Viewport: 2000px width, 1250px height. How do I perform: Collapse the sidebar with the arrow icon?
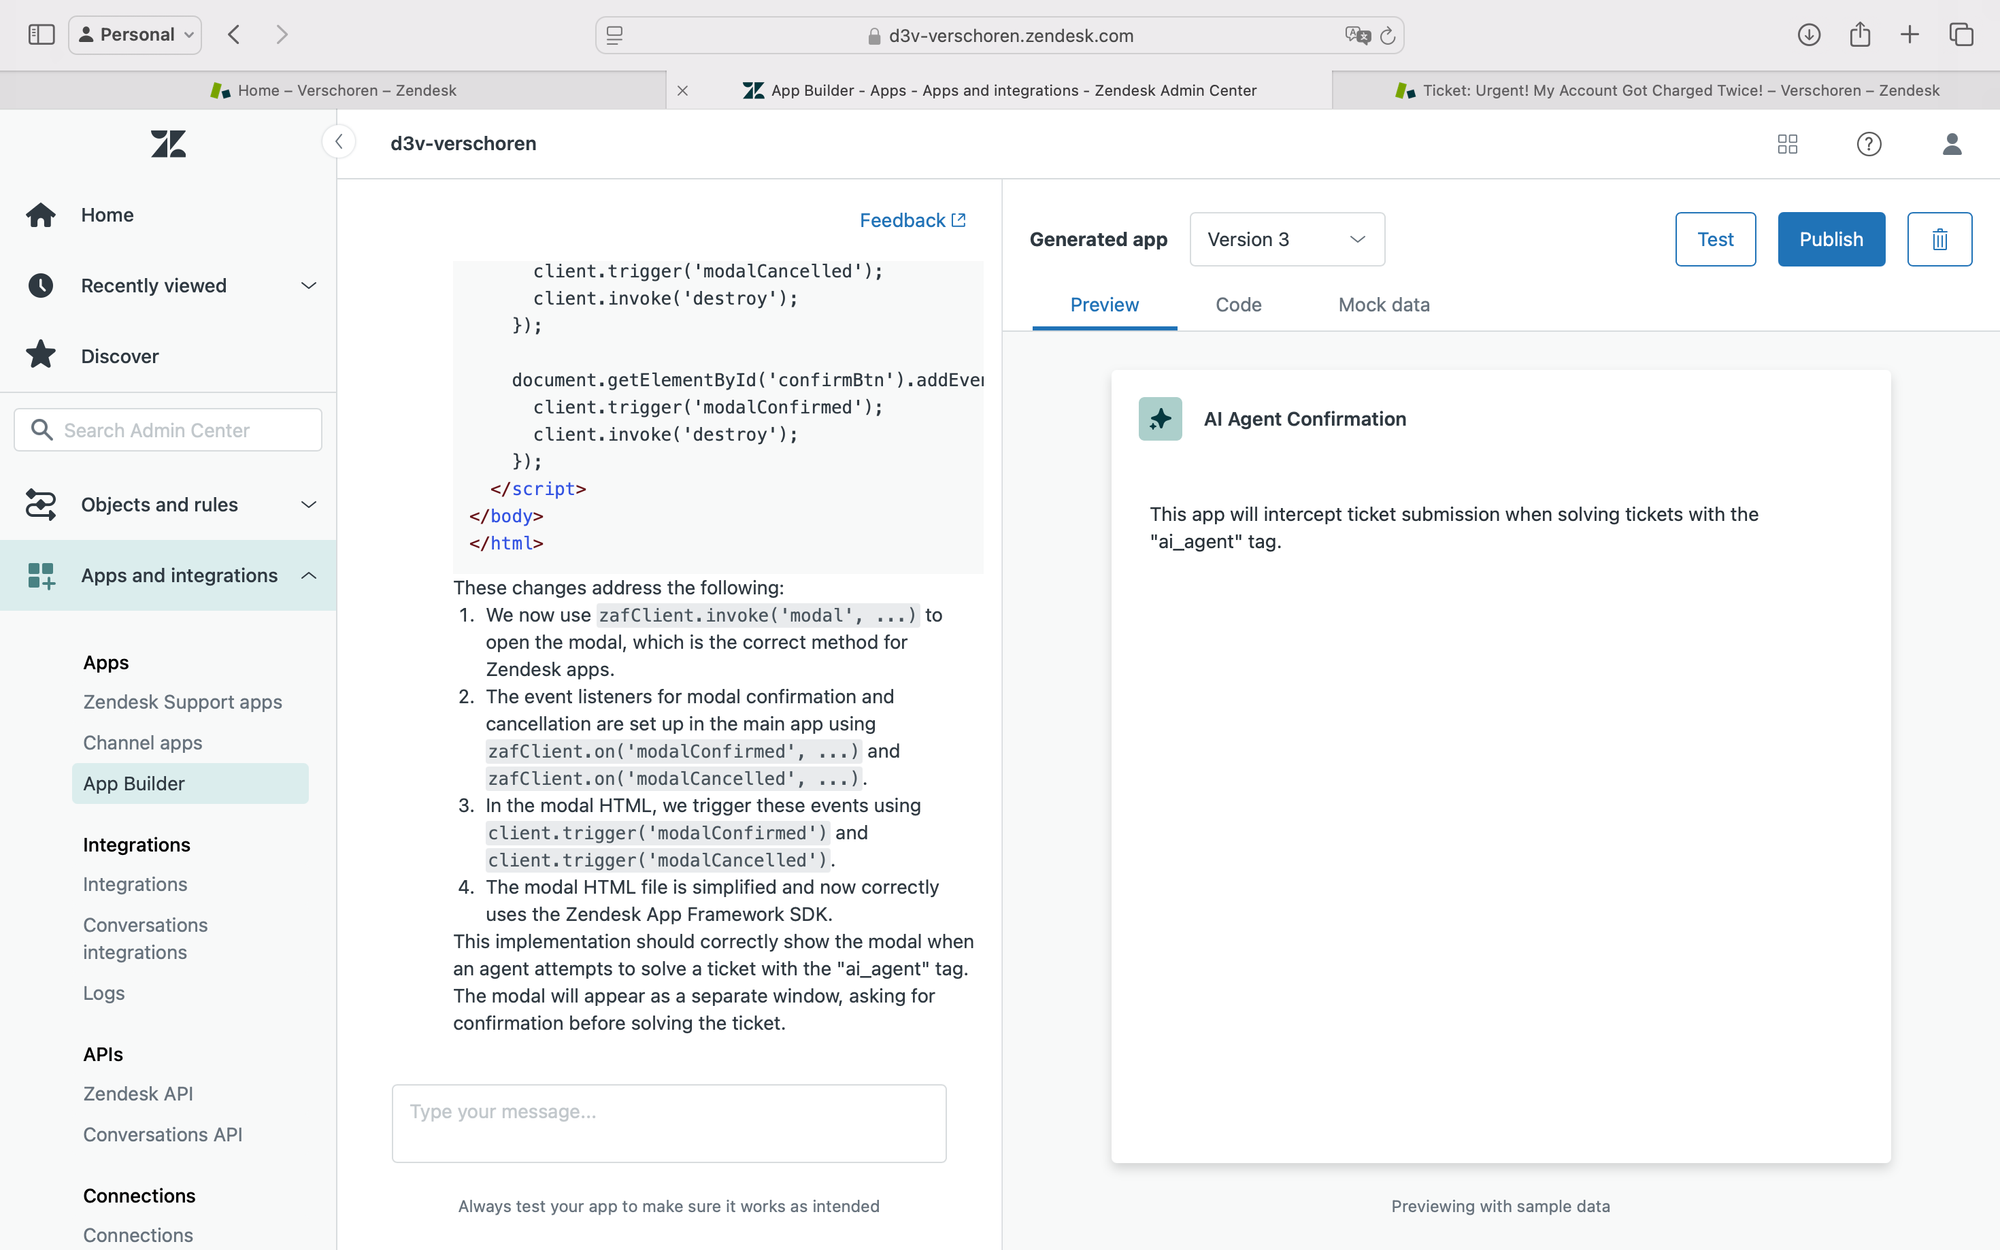(339, 142)
